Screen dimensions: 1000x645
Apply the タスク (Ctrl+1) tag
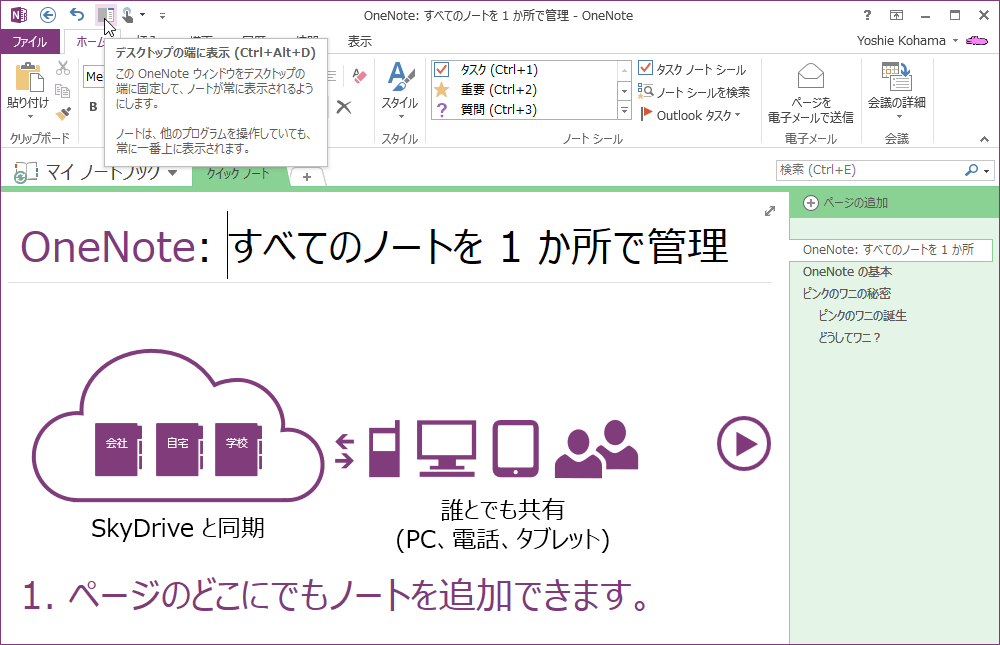tap(522, 70)
